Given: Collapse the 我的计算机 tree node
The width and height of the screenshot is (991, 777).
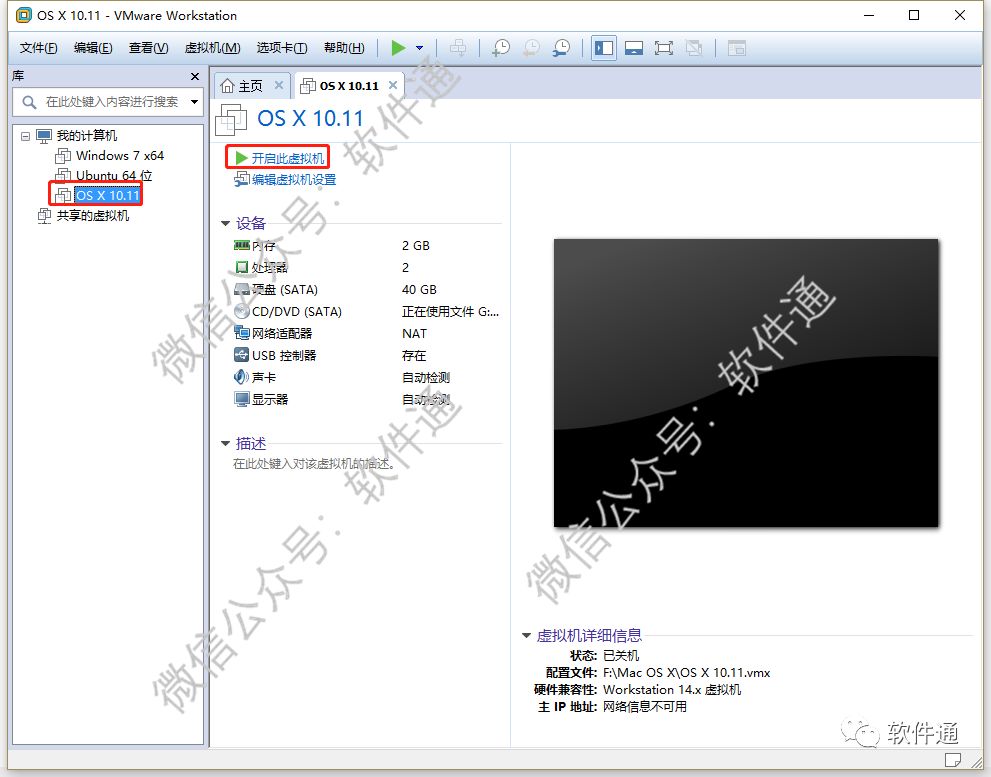Looking at the screenshot, I should (25, 136).
